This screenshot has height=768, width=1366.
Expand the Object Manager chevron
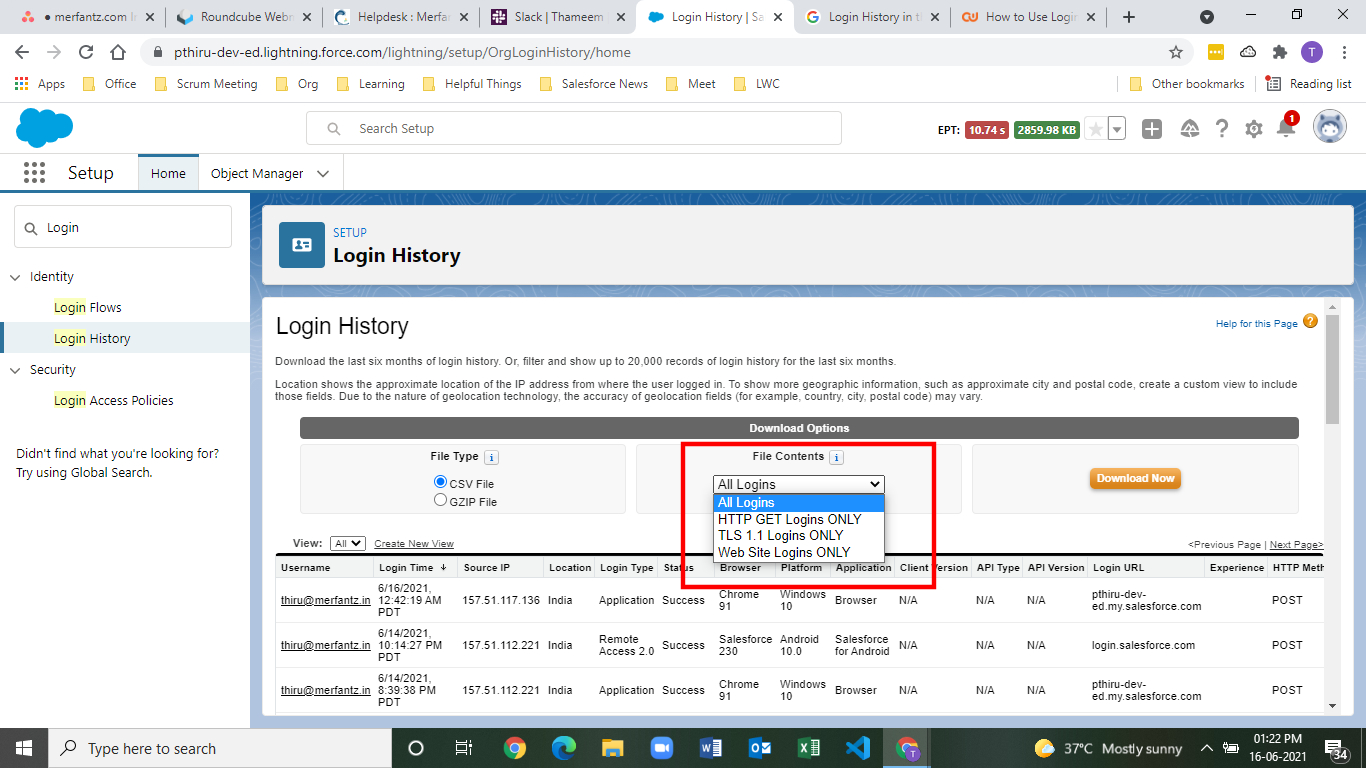tap(322, 172)
